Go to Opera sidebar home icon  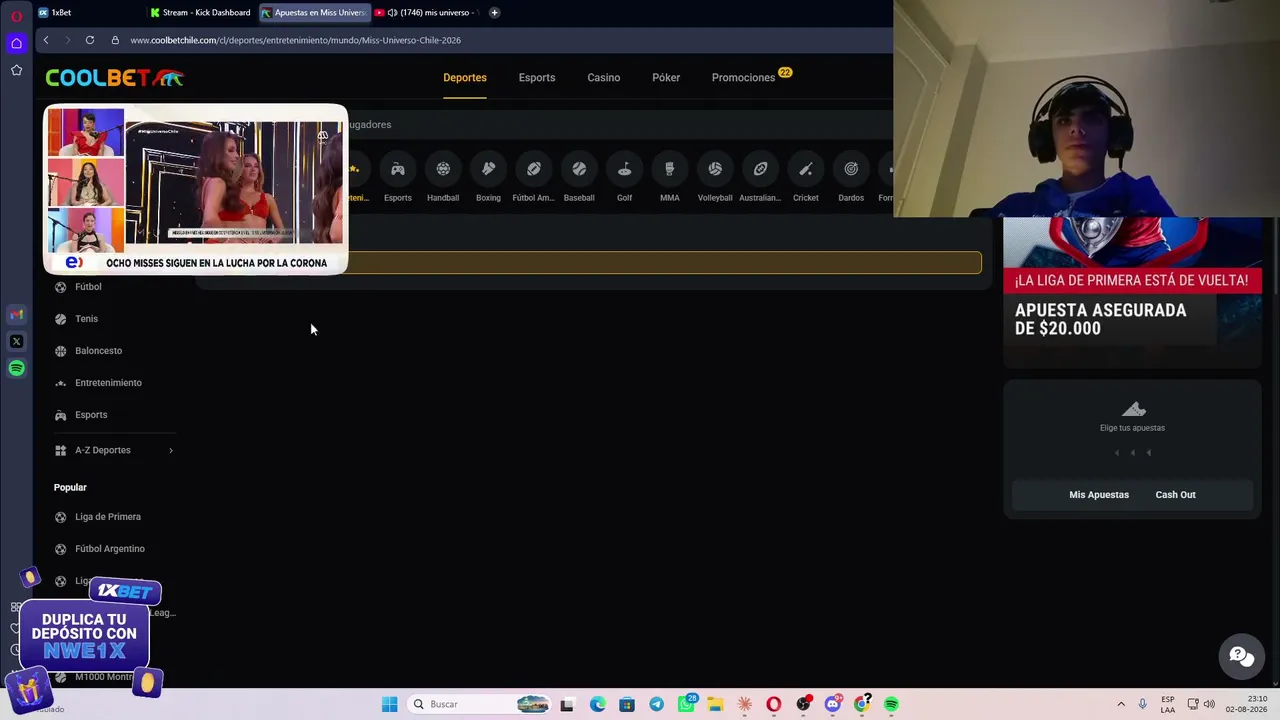(16, 43)
